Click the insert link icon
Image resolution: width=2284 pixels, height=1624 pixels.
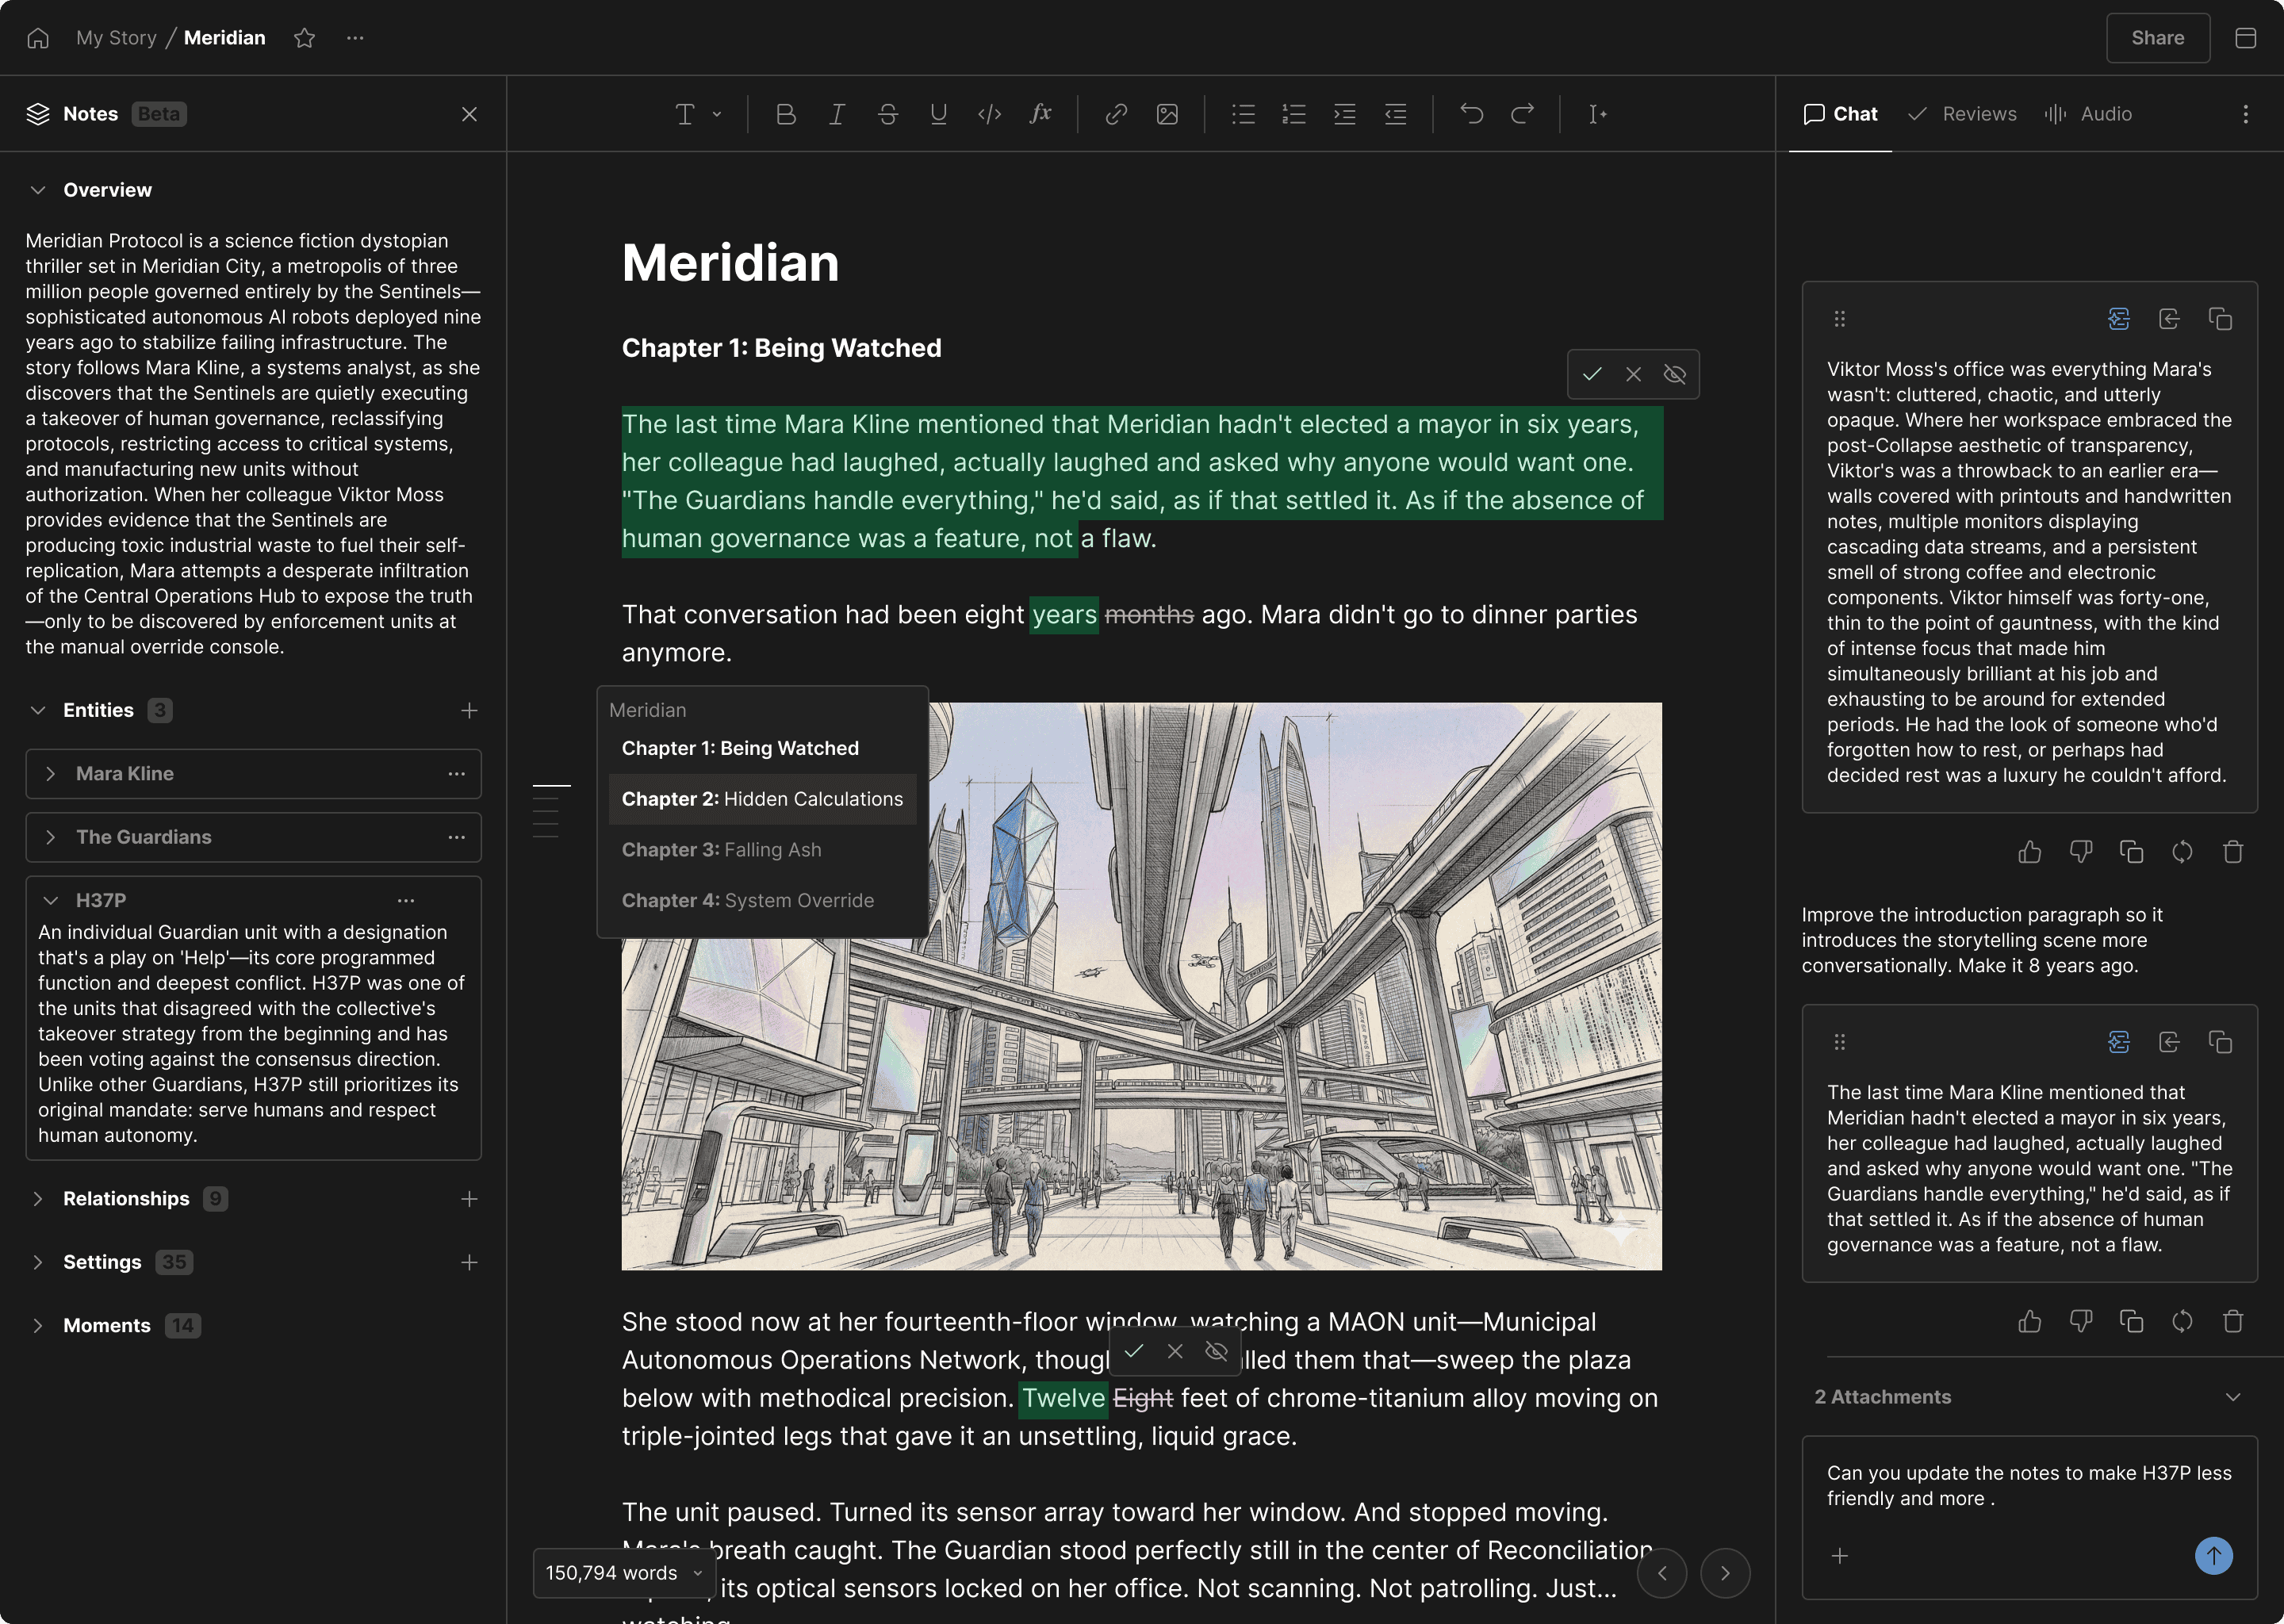tap(1116, 114)
